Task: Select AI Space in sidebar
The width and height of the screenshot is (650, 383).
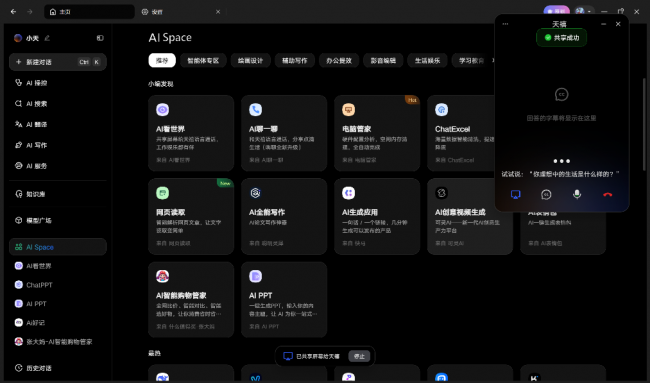Action: coord(58,247)
